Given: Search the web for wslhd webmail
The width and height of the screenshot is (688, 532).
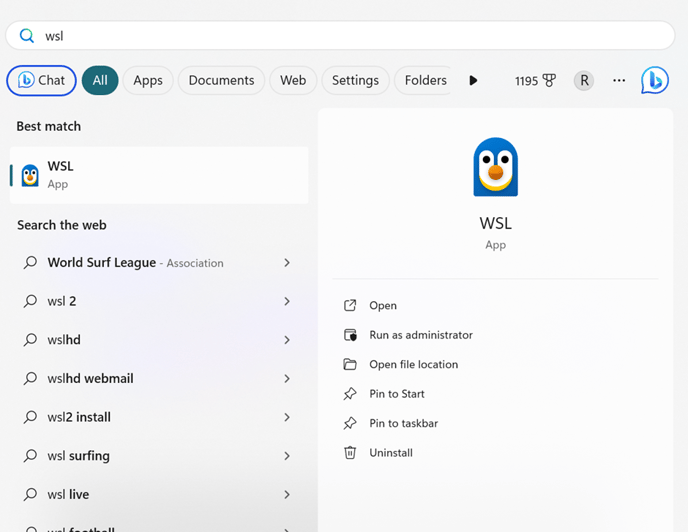Looking at the screenshot, I should [90, 378].
